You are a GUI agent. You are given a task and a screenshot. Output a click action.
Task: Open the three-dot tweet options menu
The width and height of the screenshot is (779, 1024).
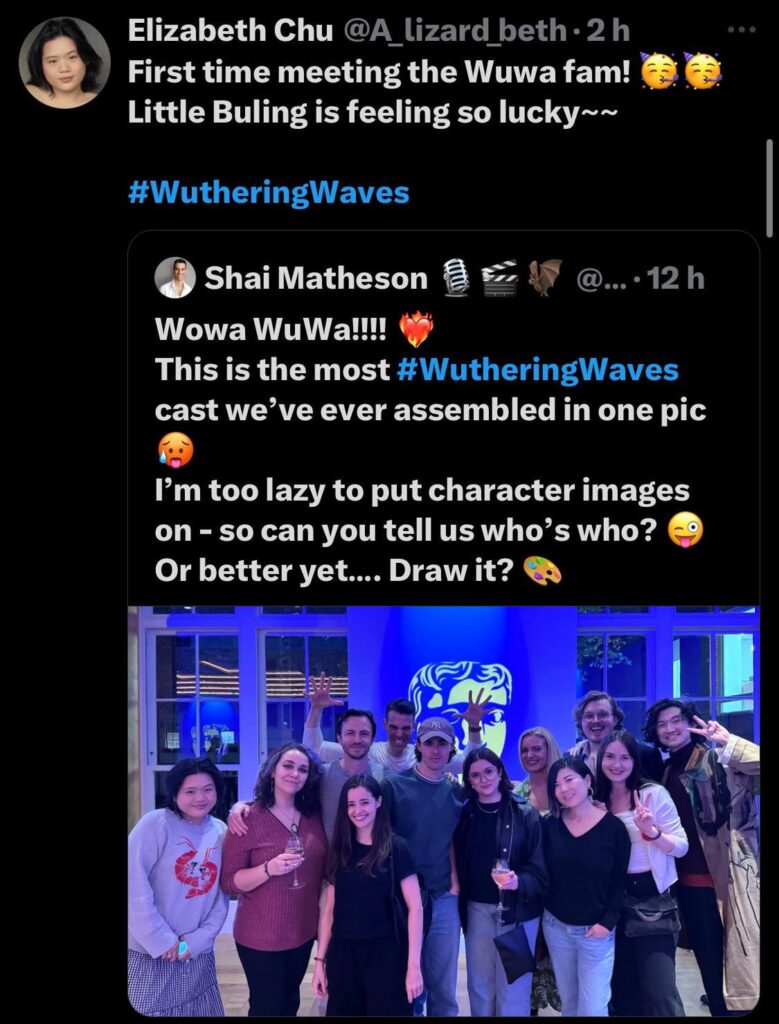point(744,29)
